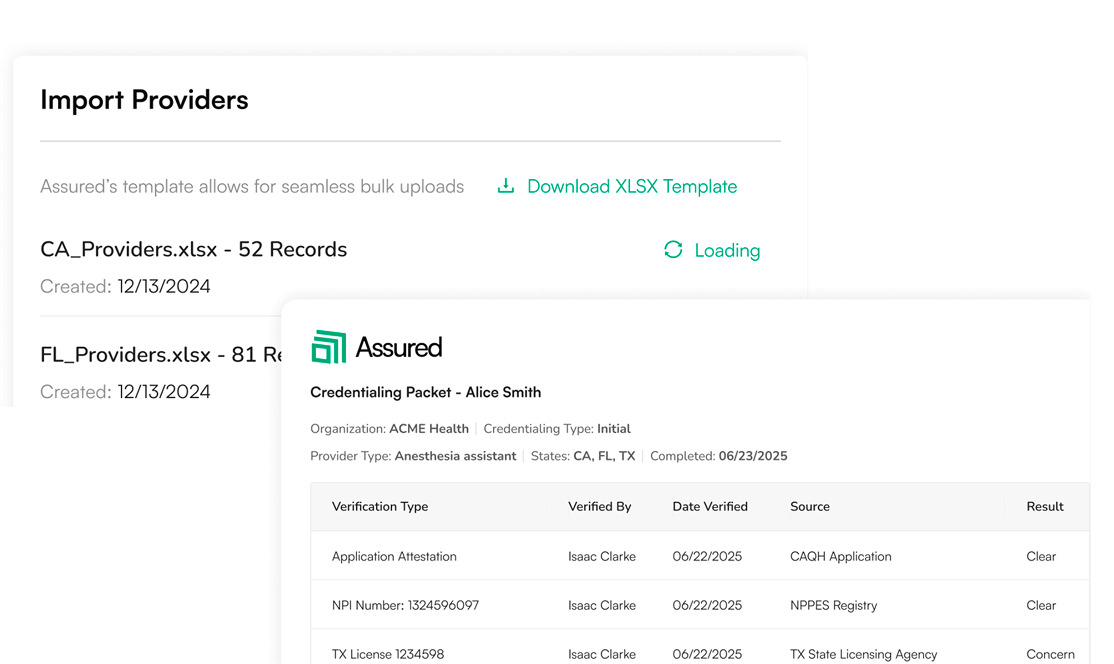Select CA_Providers.xlsx - 52 Records file entry
Image resolution: width=1114 pixels, height=664 pixels.
(x=193, y=249)
